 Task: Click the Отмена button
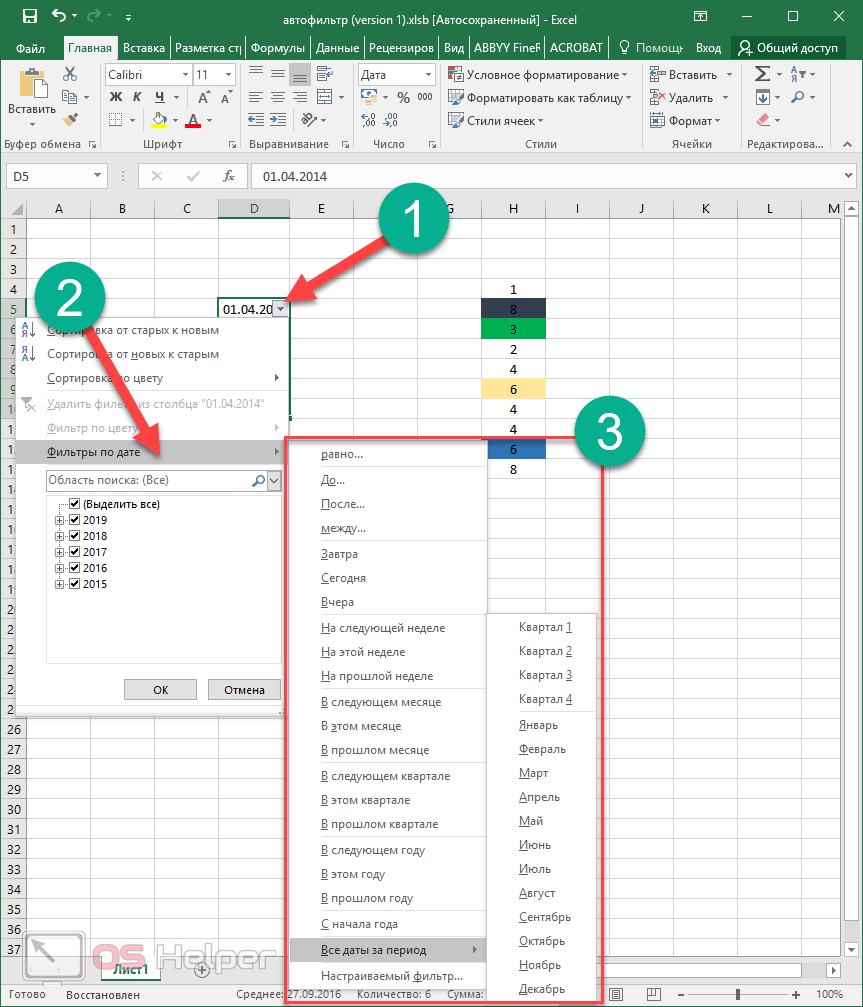244,689
